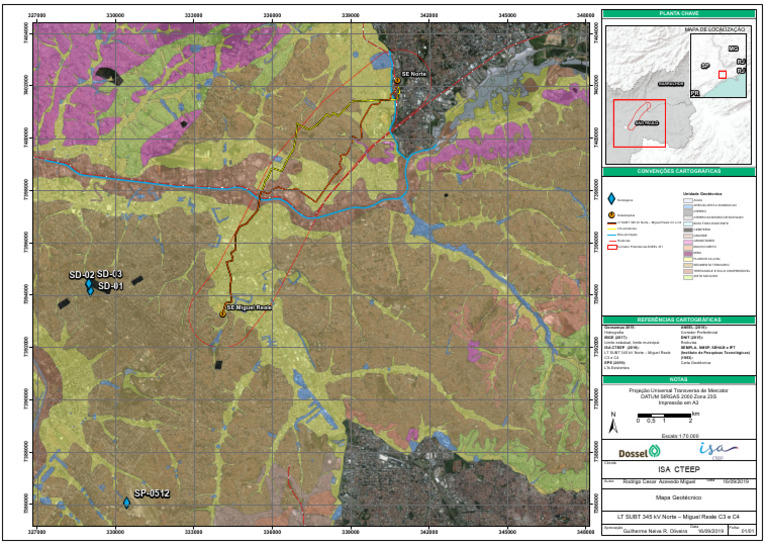Click the blue diamond symbol in the legend
This screenshot has height=544, width=768.
pyautogui.click(x=611, y=199)
